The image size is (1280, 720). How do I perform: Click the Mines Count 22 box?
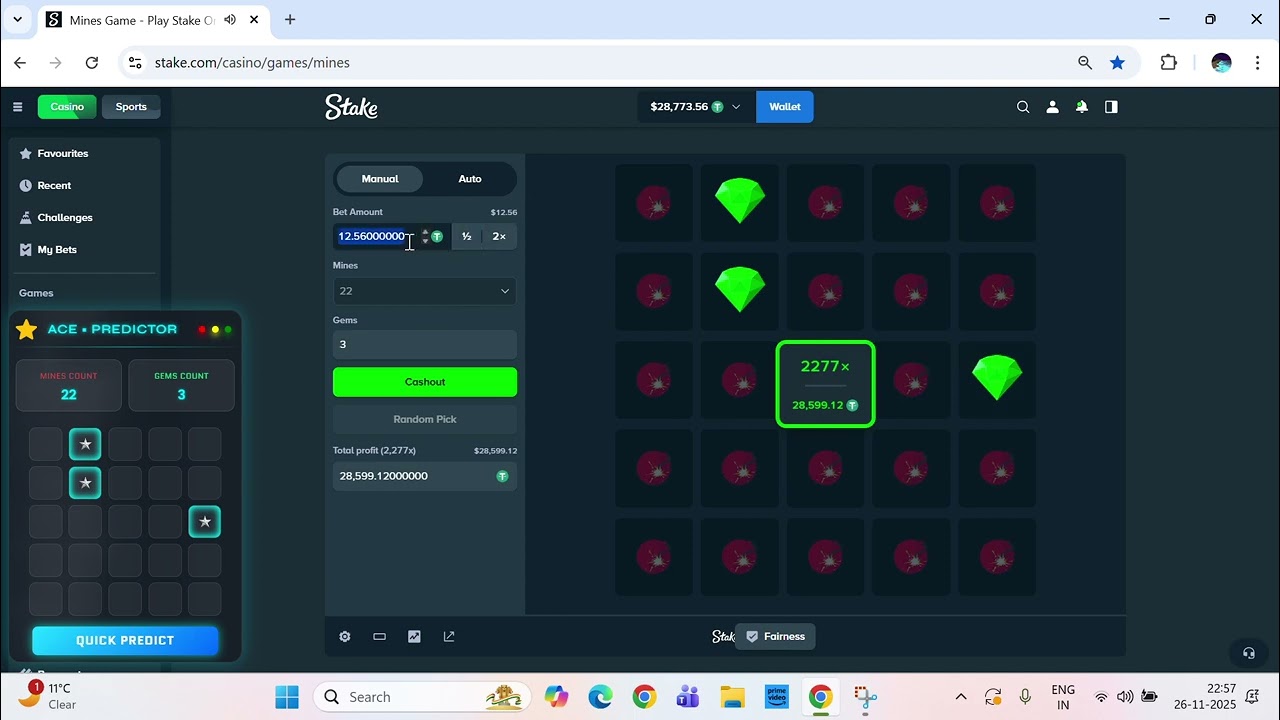point(69,386)
